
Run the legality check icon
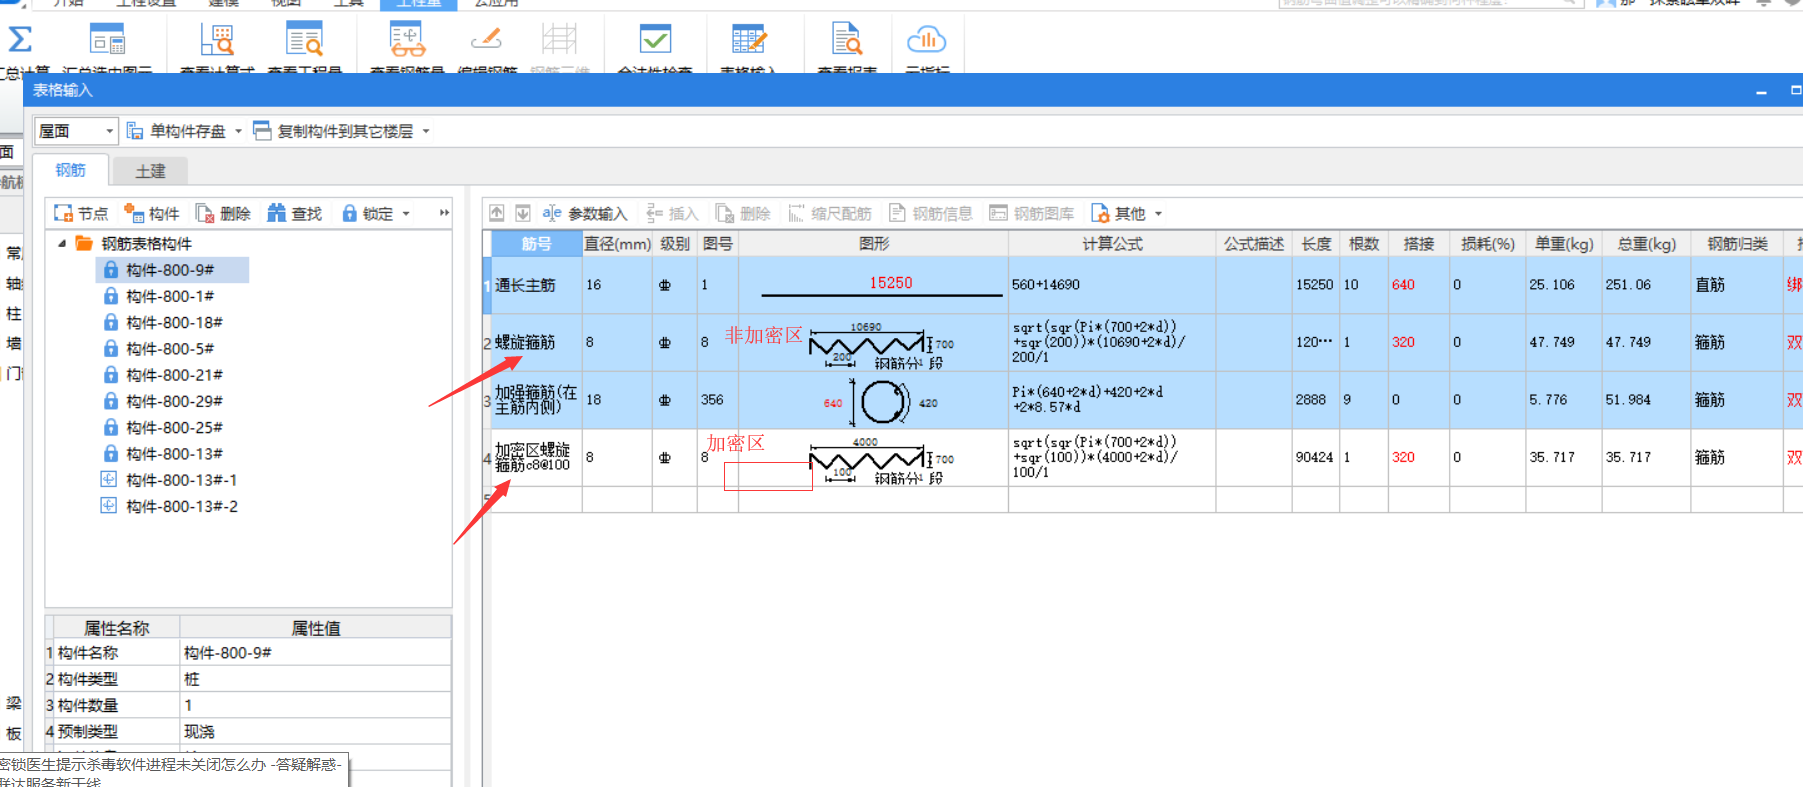pyautogui.click(x=655, y=40)
